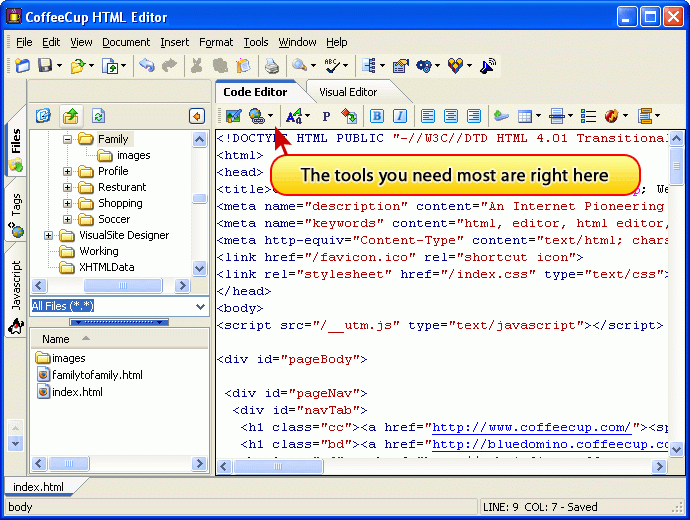Click the Name column header
The width and height of the screenshot is (690, 520).
coord(56,340)
